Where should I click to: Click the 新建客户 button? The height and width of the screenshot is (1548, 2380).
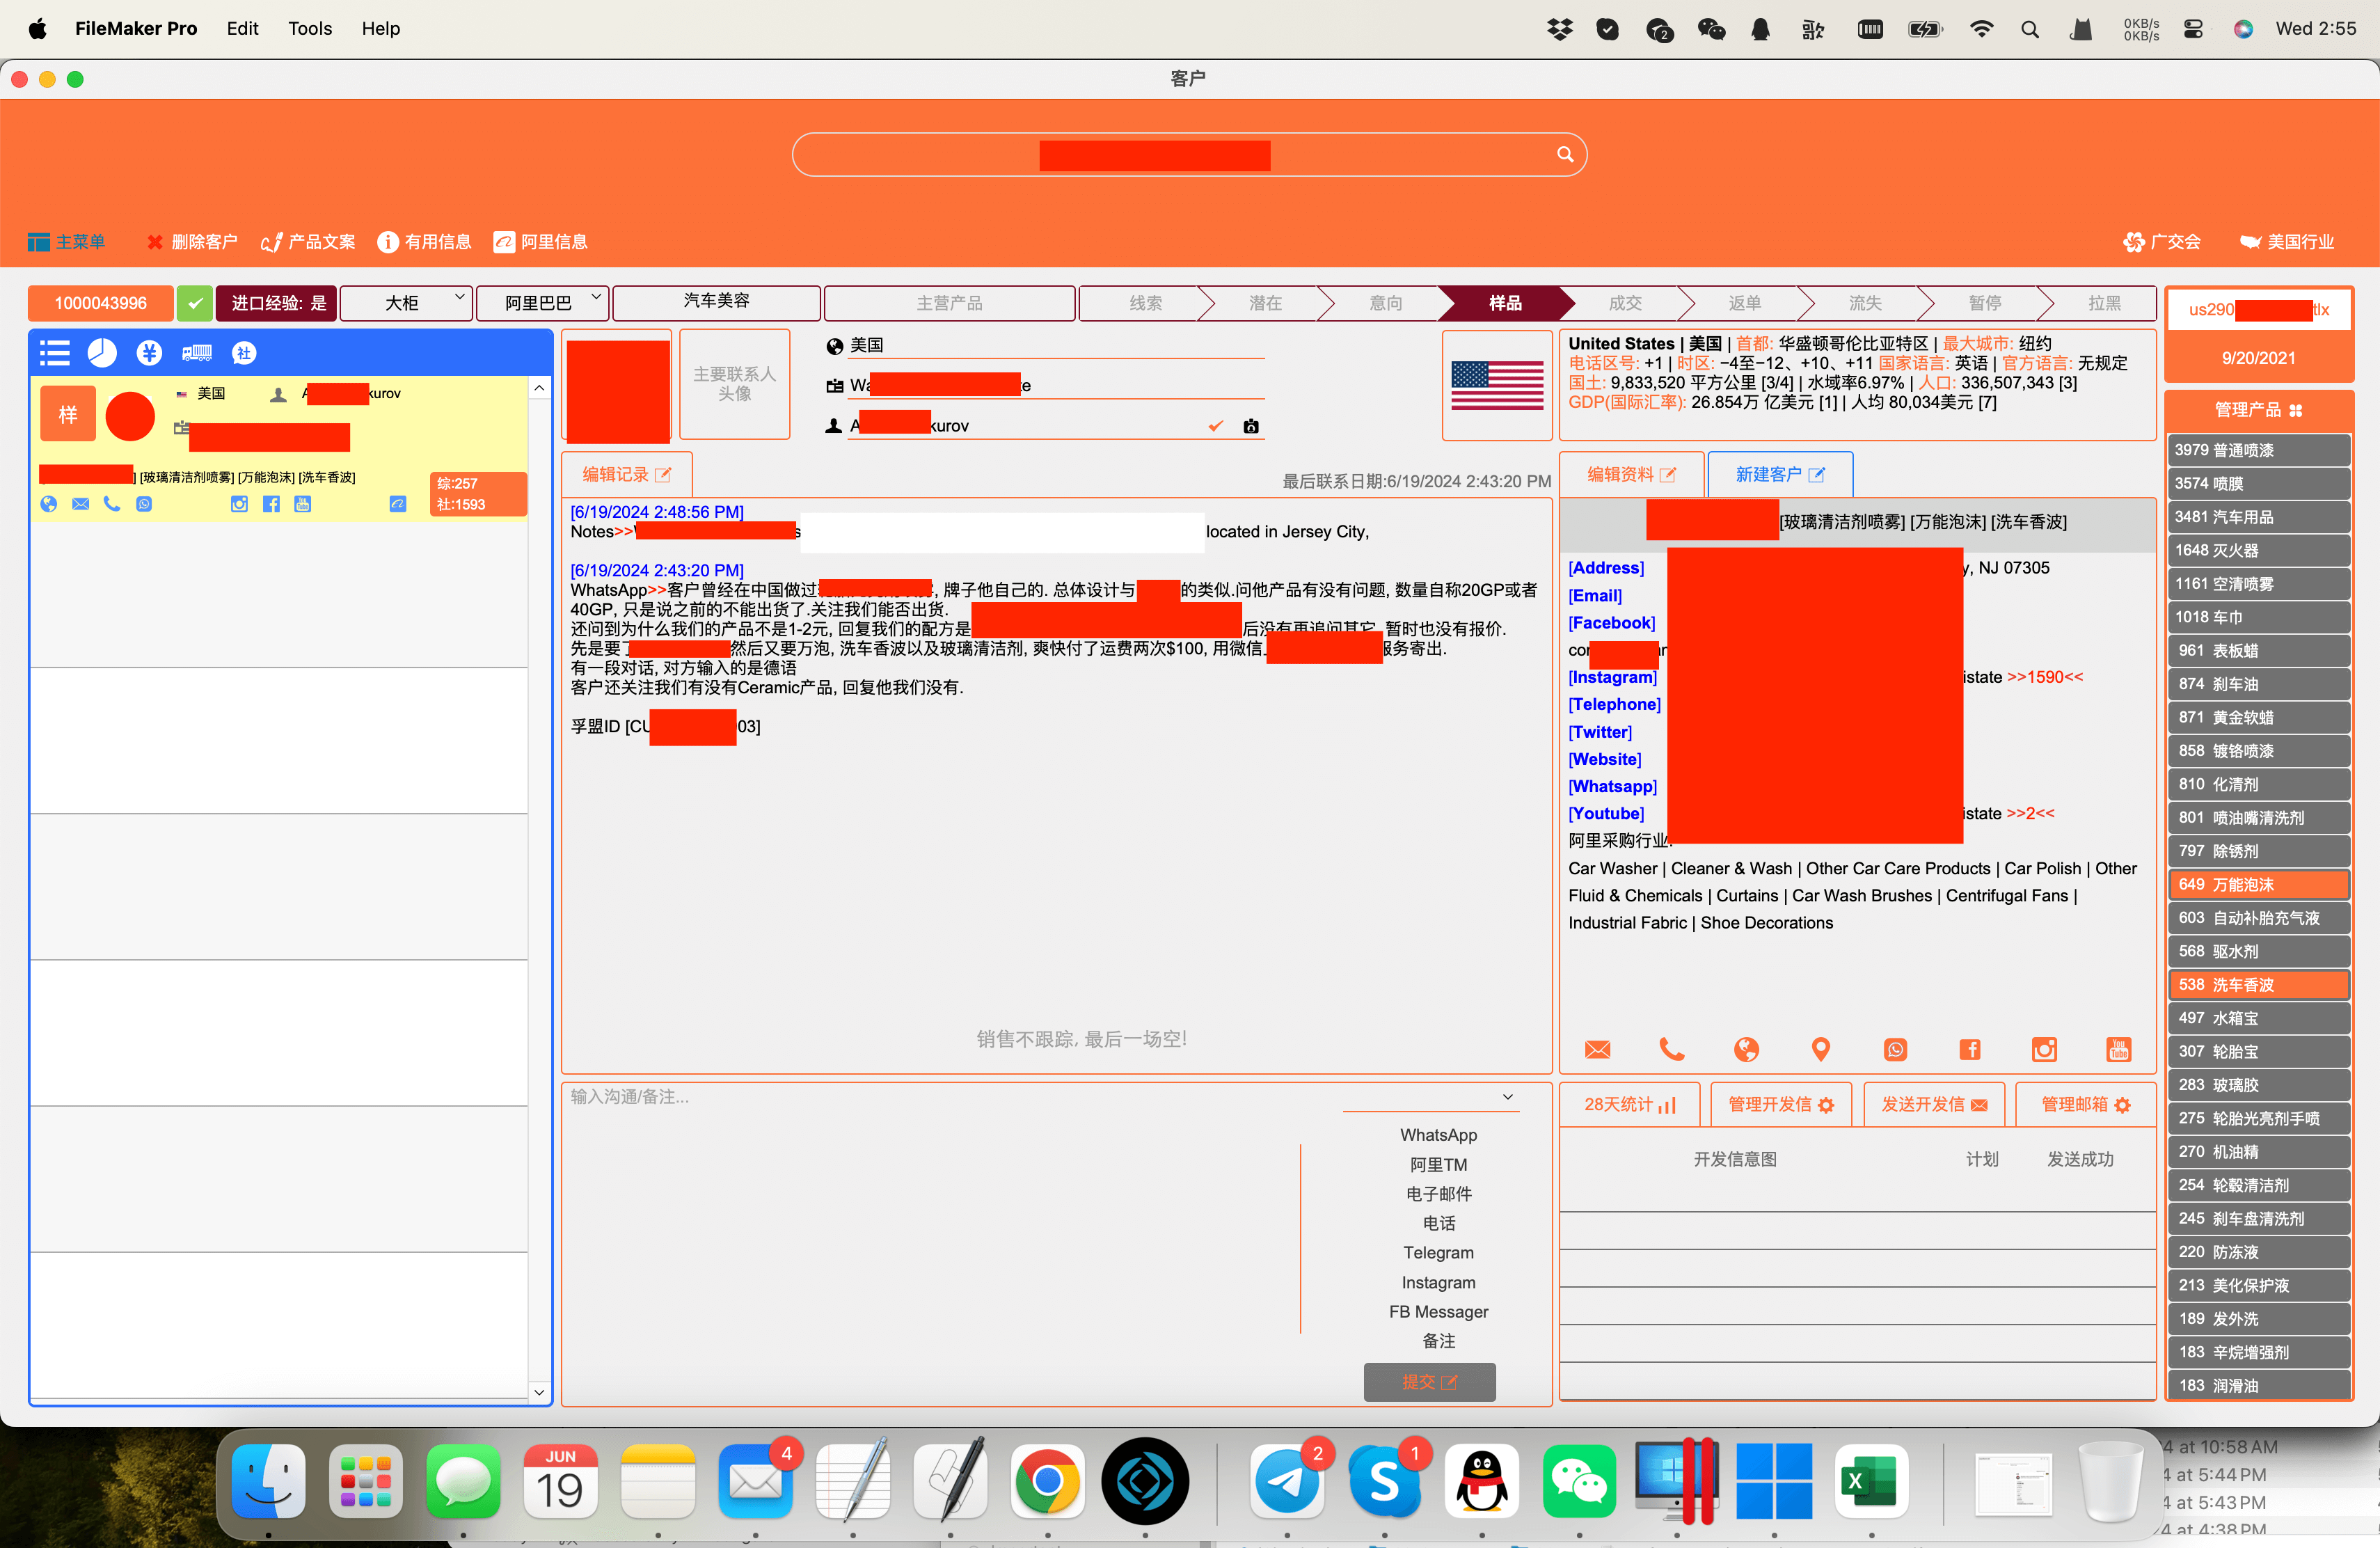click(x=1779, y=474)
